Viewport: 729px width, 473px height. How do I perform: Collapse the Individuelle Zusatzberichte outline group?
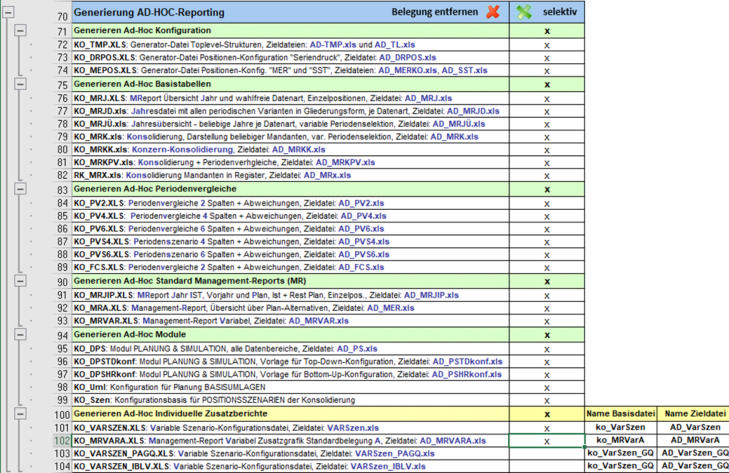click(x=19, y=413)
